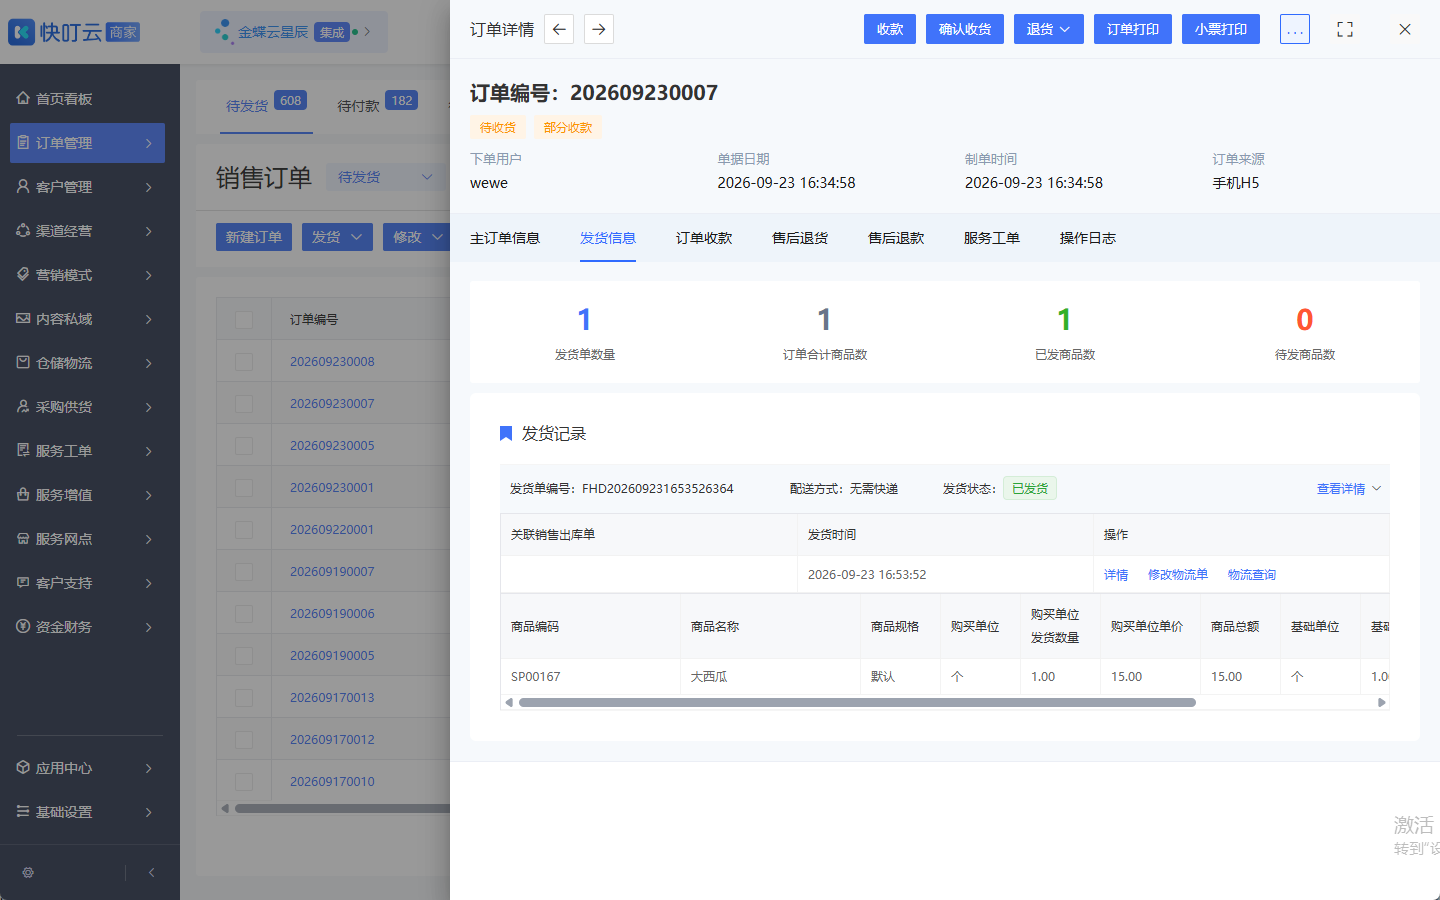The image size is (1440, 900).
Task: Go to previous order with left arrow
Action: click(559, 29)
